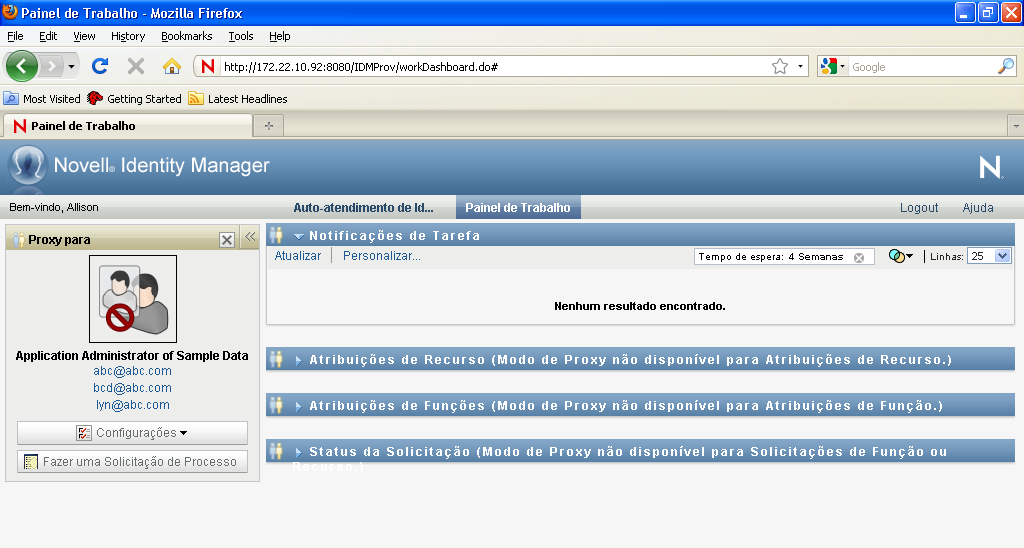Remove the Tempo de espera filter
The height and width of the screenshot is (548, 1024).
coord(859,257)
